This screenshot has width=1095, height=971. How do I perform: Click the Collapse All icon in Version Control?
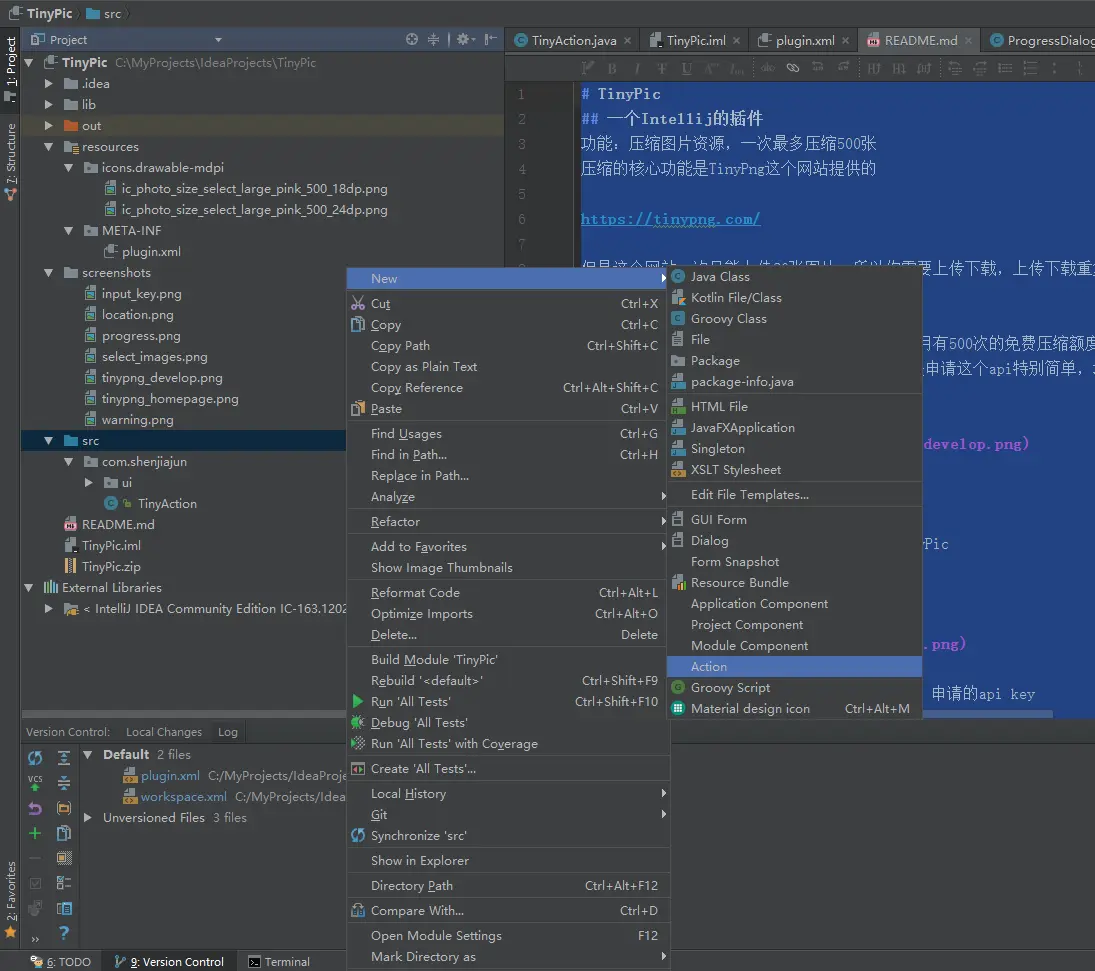pos(64,783)
